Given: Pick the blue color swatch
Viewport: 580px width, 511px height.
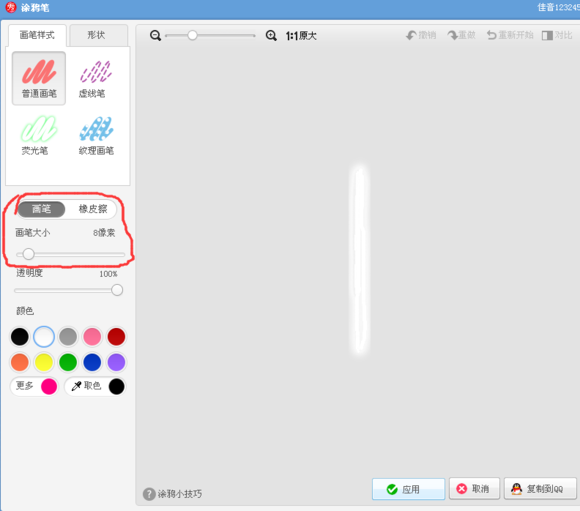Looking at the screenshot, I should (x=92, y=362).
